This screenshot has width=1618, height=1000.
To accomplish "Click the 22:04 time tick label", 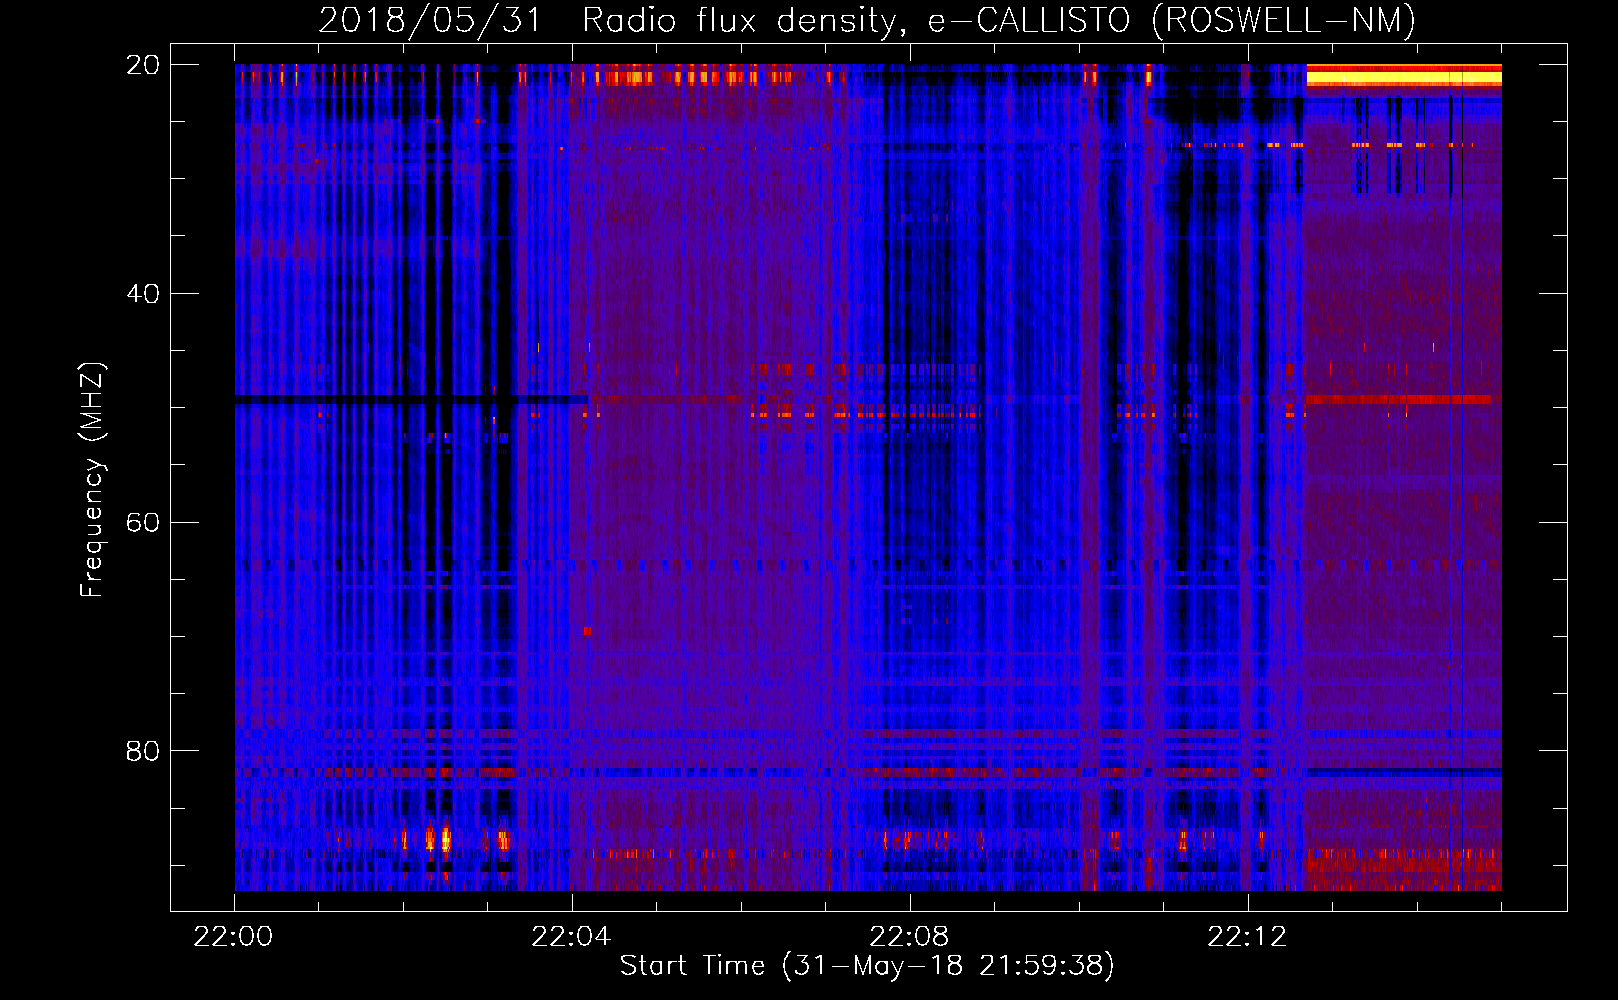I will pos(571,937).
